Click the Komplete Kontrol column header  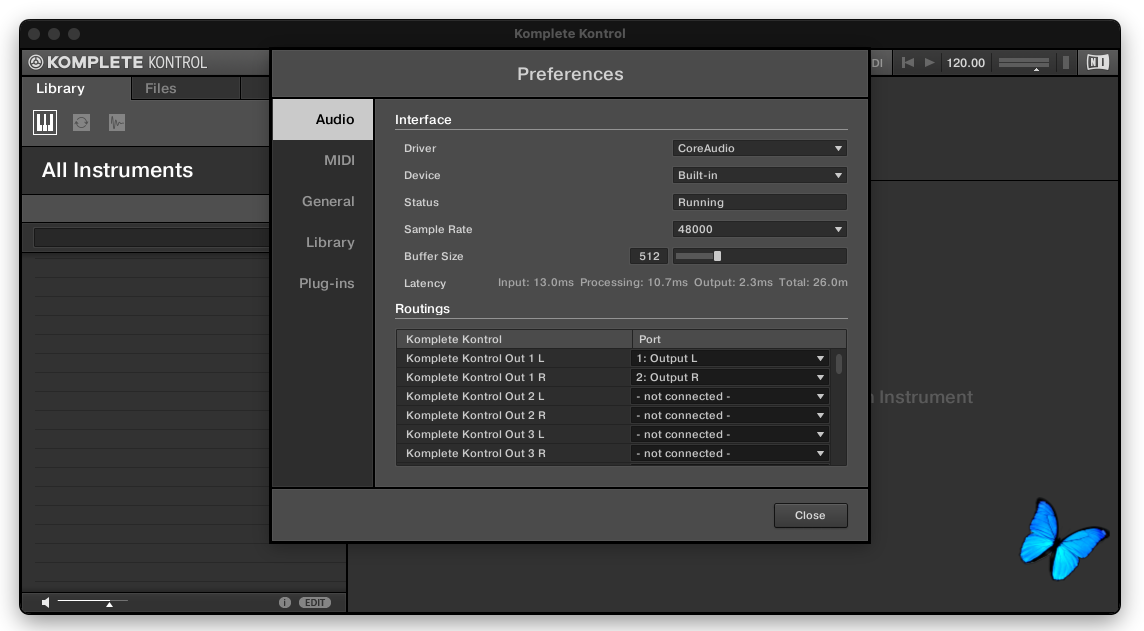pos(514,339)
